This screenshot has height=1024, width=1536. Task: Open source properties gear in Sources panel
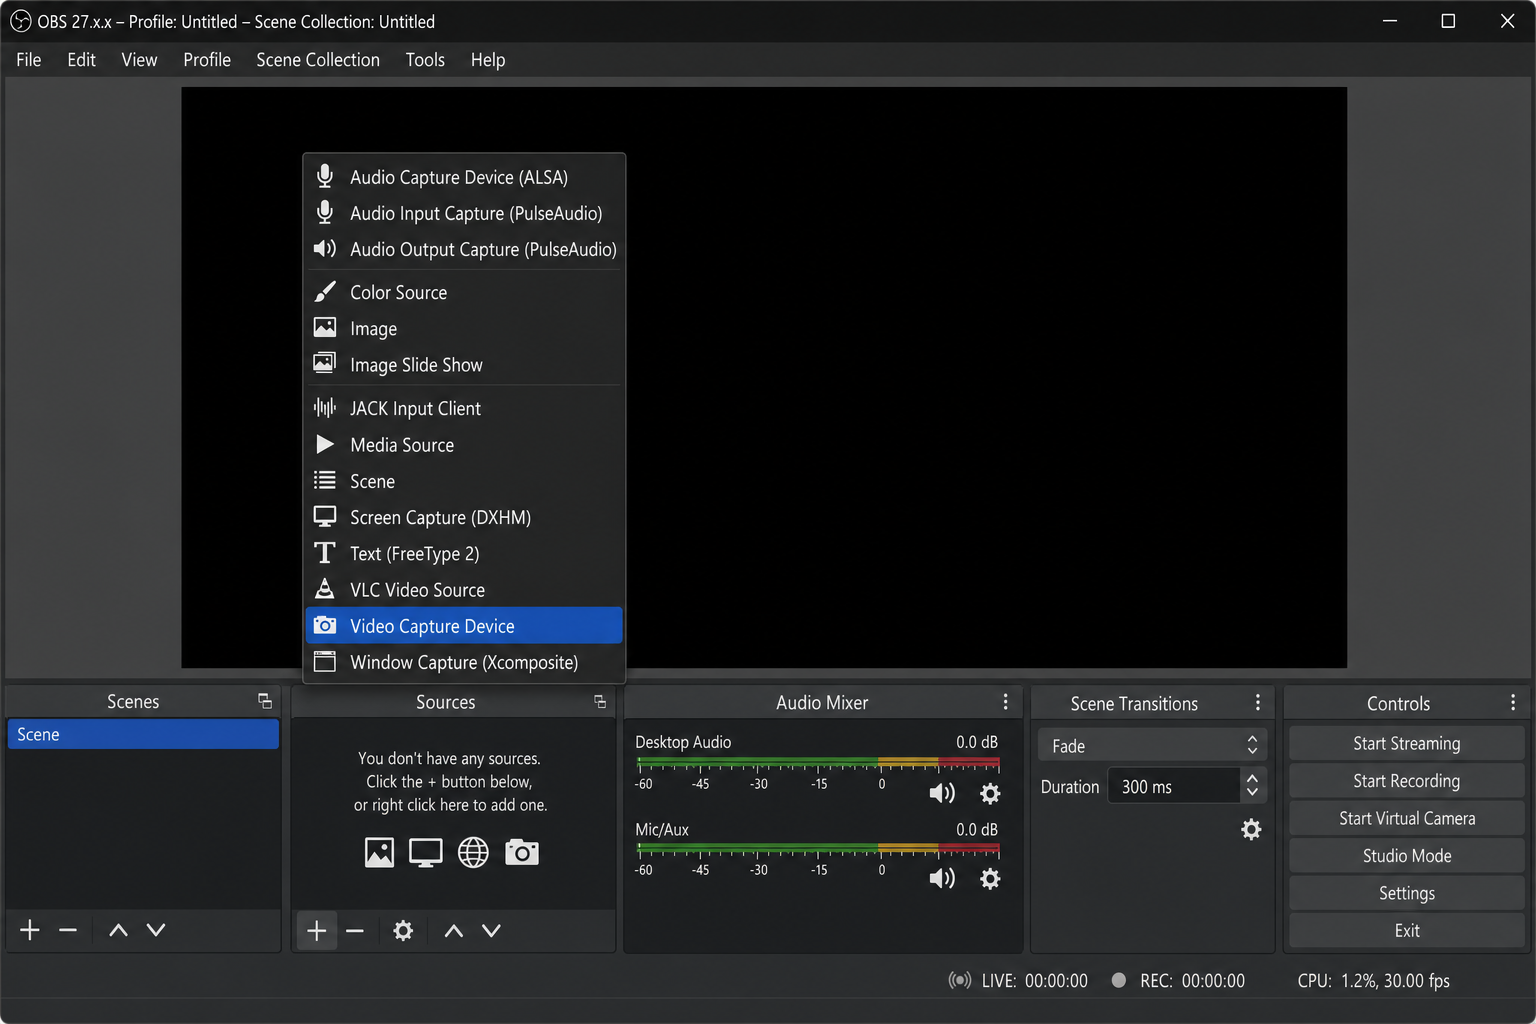tap(403, 931)
